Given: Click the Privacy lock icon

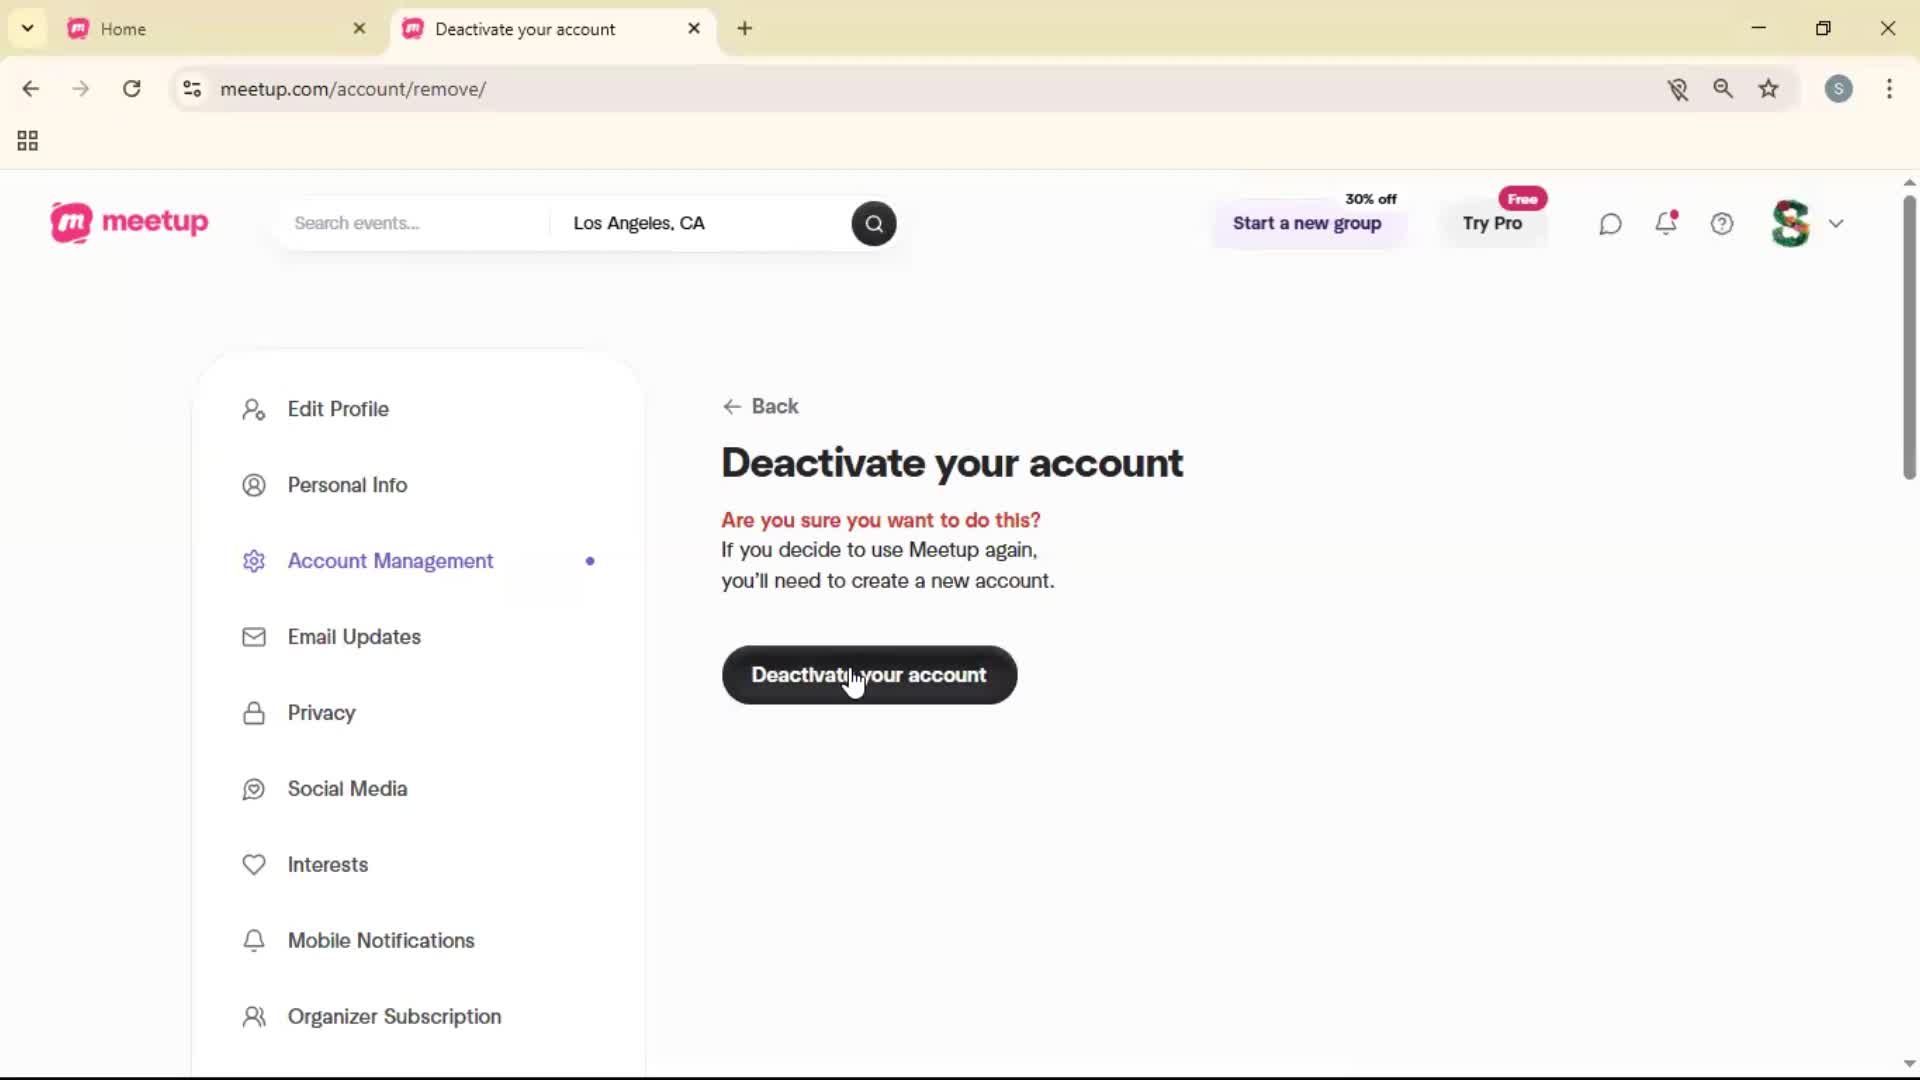Looking at the screenshot, I should tap(254, 713).
